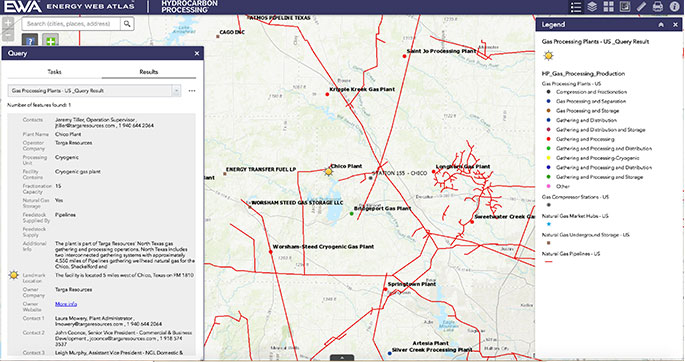Select the Station 155 - Chico compressor marker
Image resolution: width=685 pixels, height=362 pixels.
371,178
